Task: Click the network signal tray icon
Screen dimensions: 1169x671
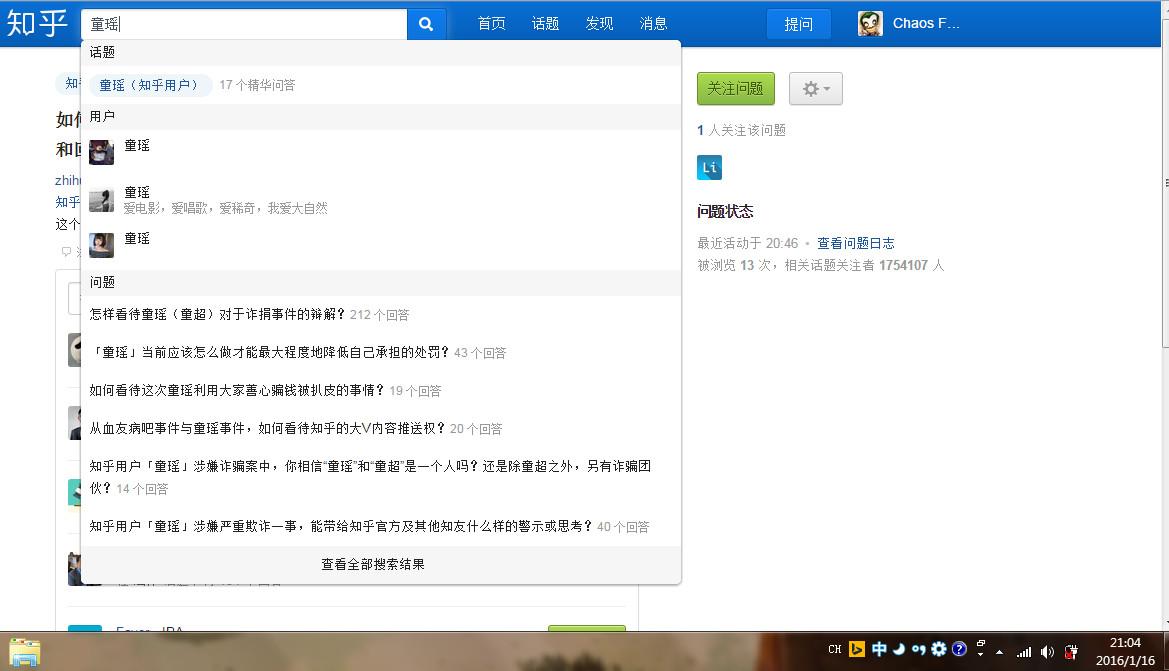Action: point(1024,652)
